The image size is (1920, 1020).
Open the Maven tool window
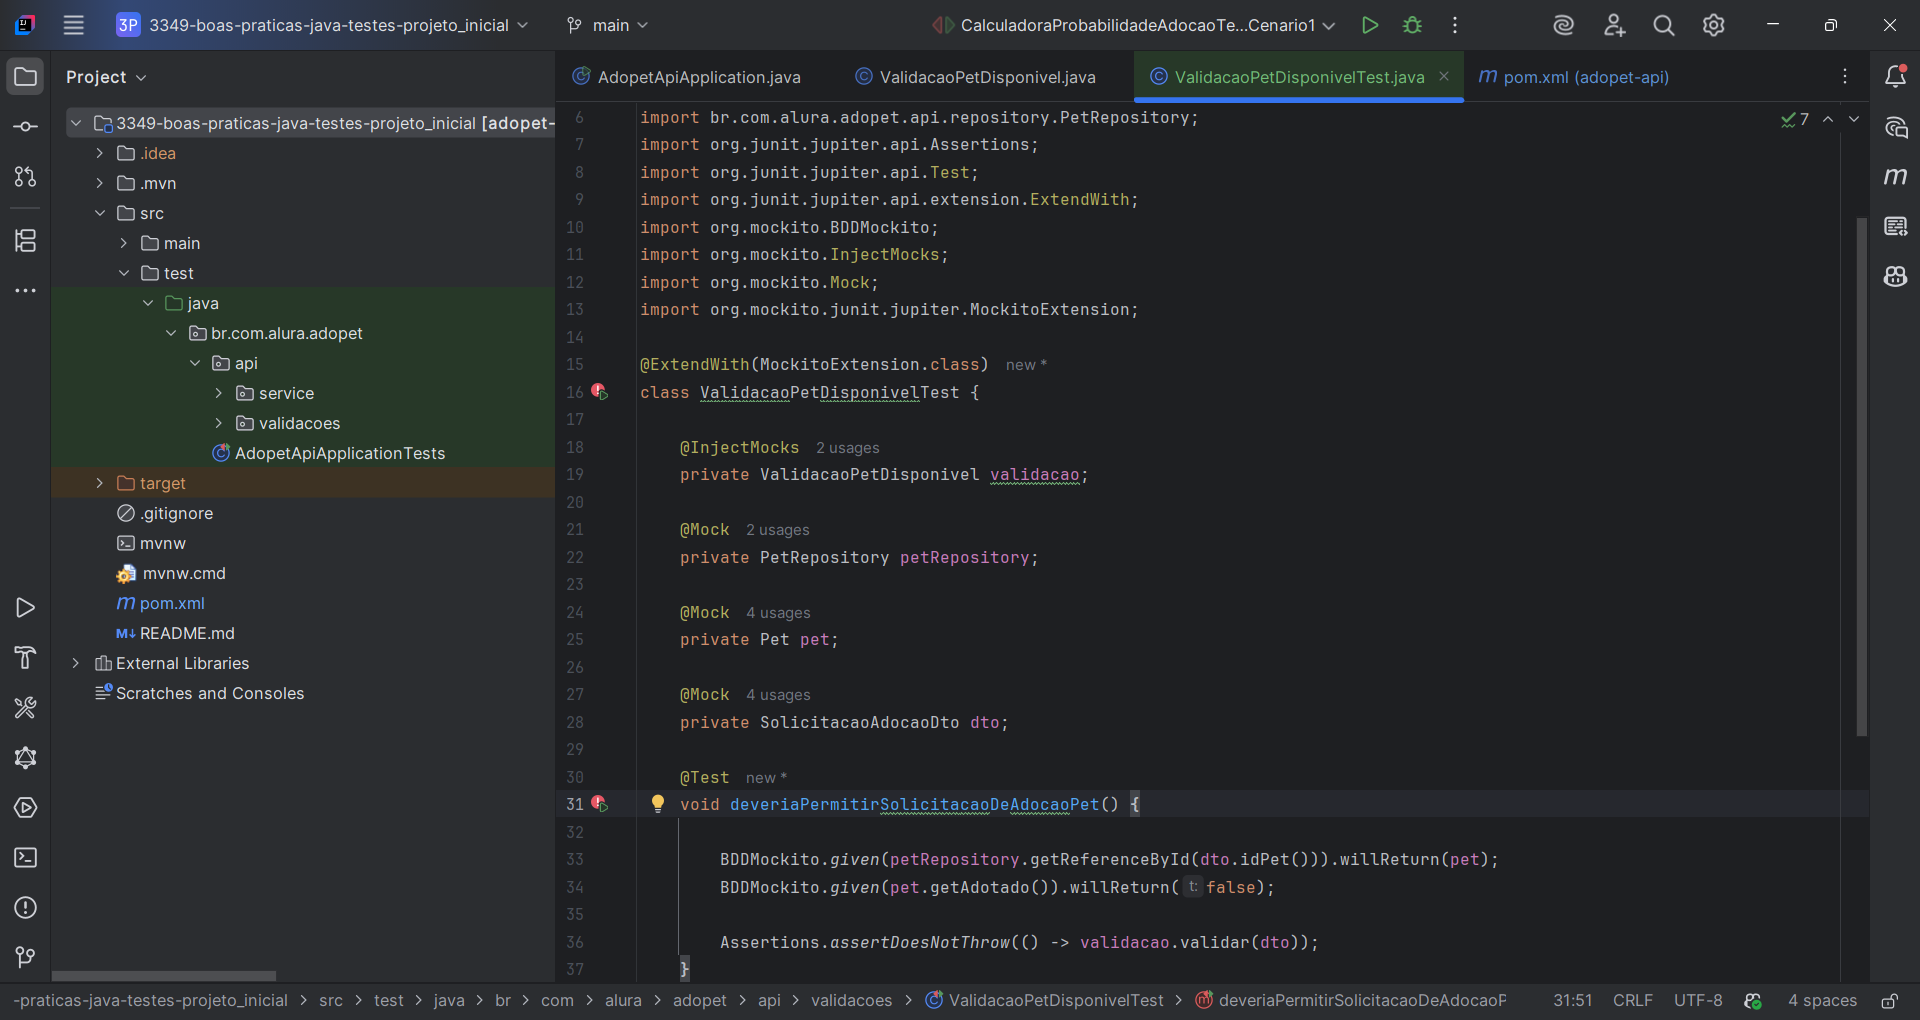(x=1895, y=177)
